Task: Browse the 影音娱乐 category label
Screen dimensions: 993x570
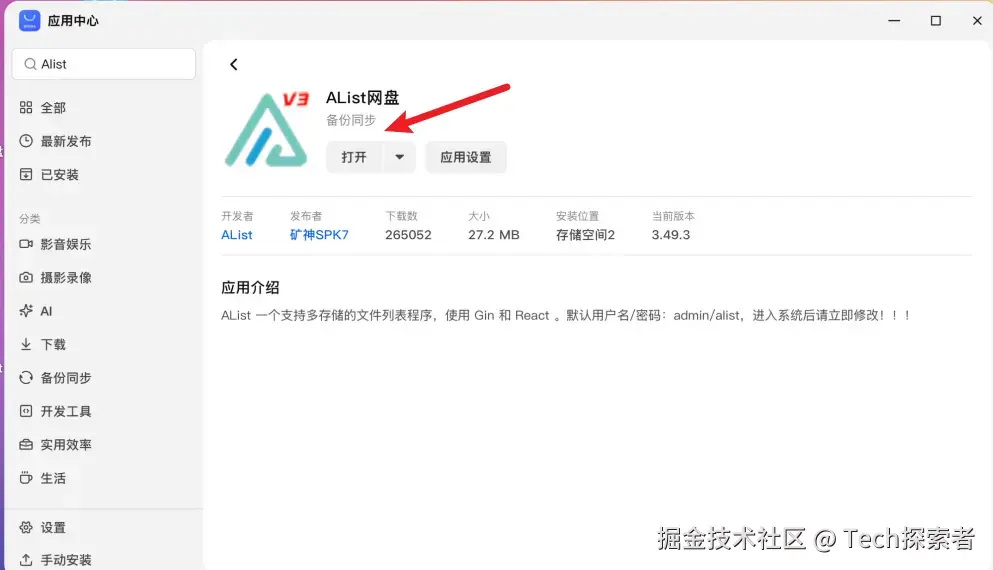Action: [x=66, y=244]
